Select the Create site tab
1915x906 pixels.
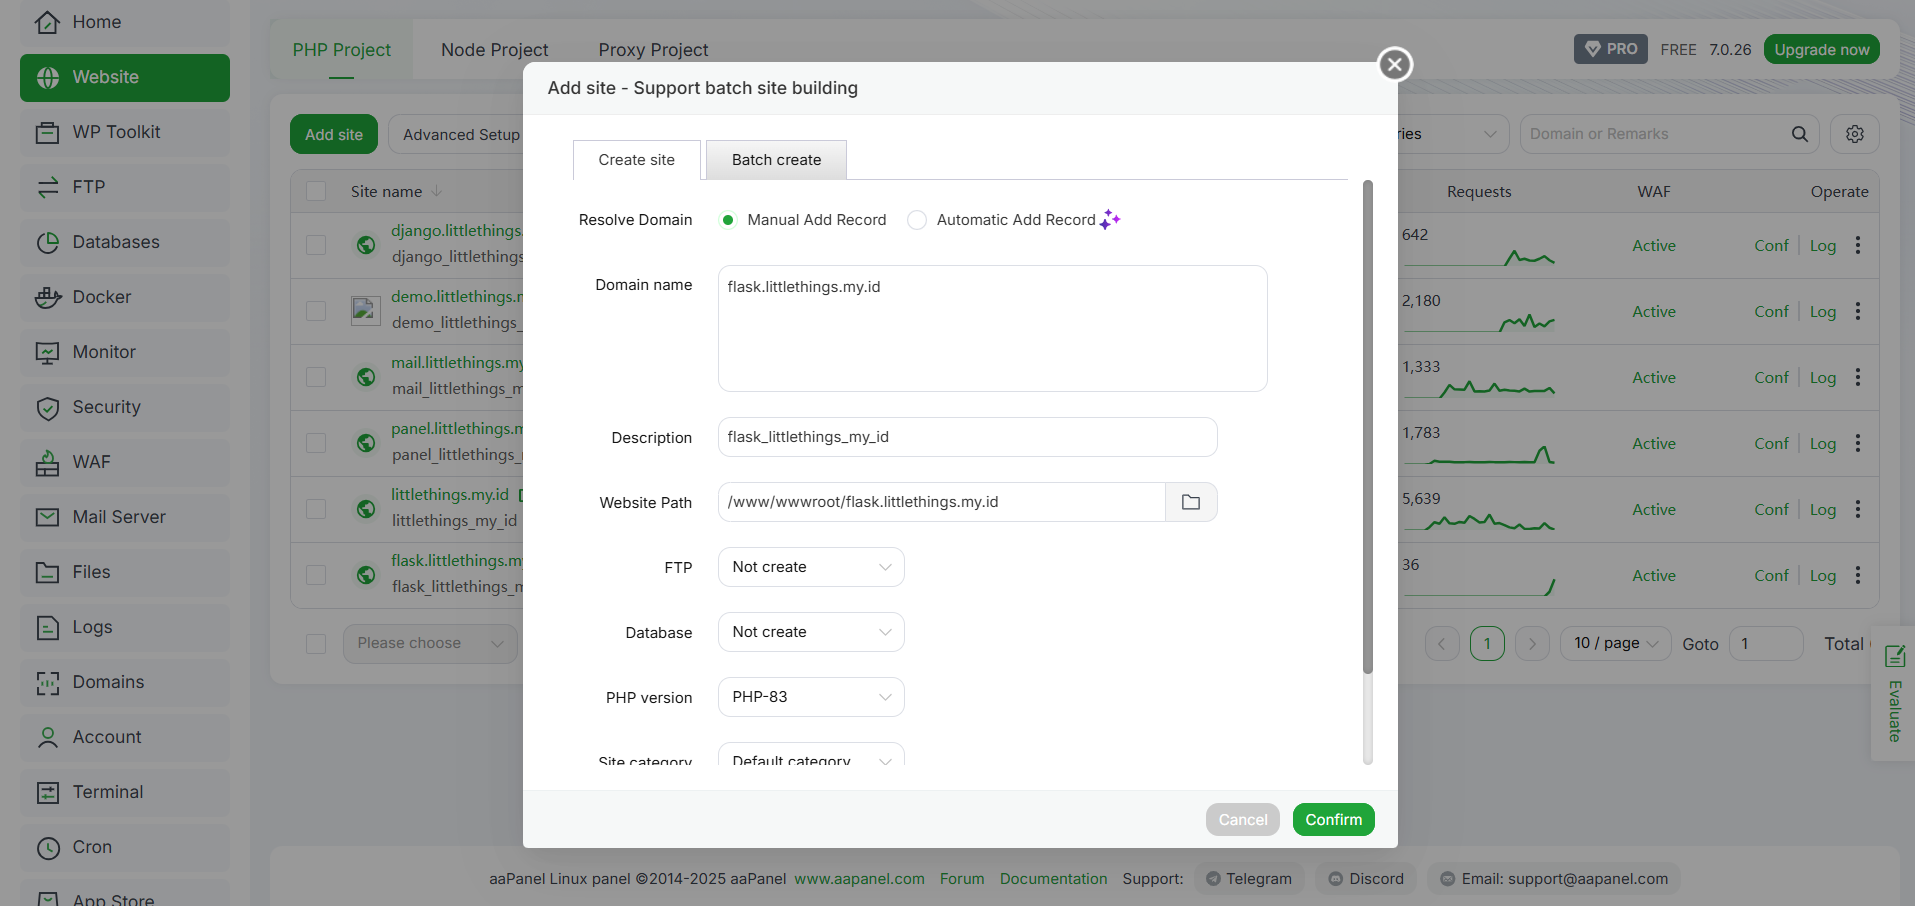(637, 160)
